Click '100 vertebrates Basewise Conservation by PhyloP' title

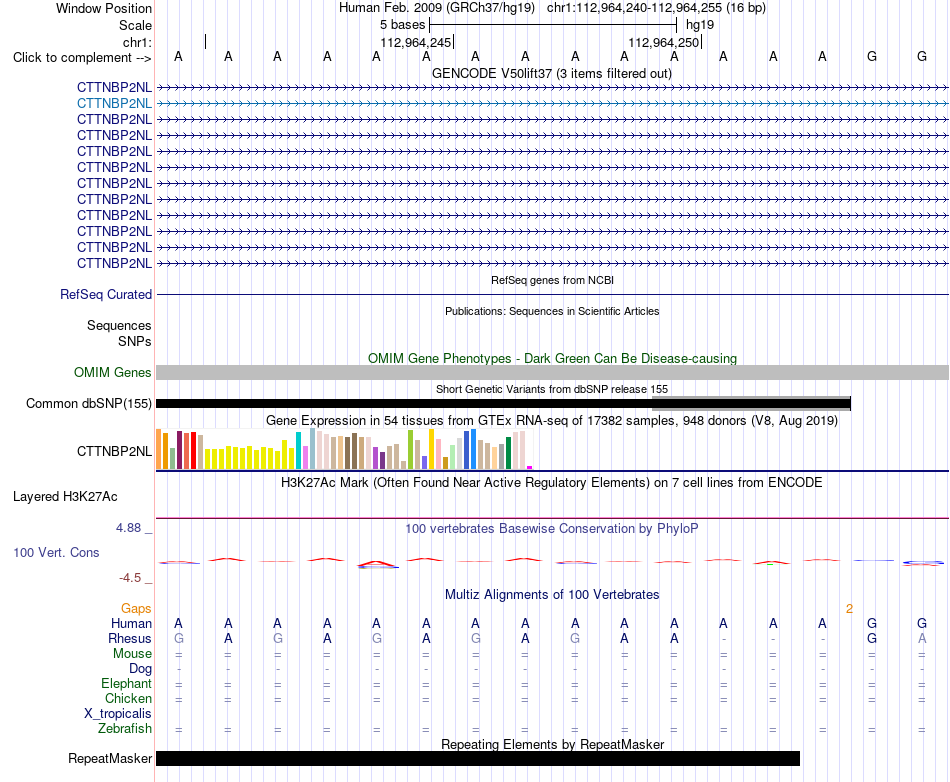click(x=552, y=529)
